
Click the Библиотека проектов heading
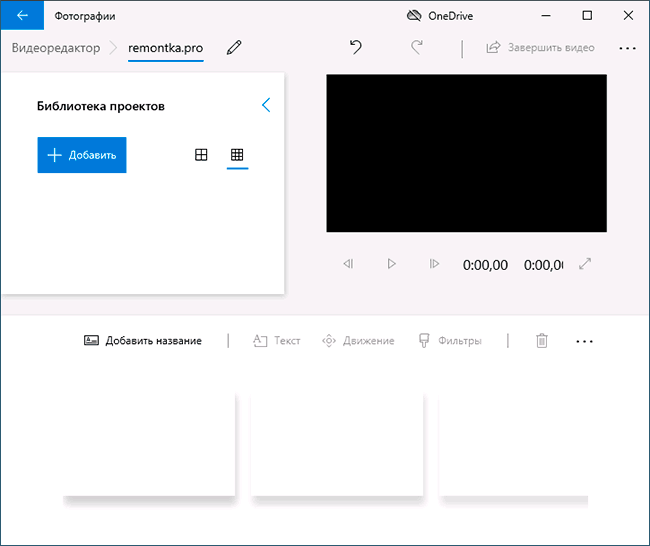tap(101, 106)
